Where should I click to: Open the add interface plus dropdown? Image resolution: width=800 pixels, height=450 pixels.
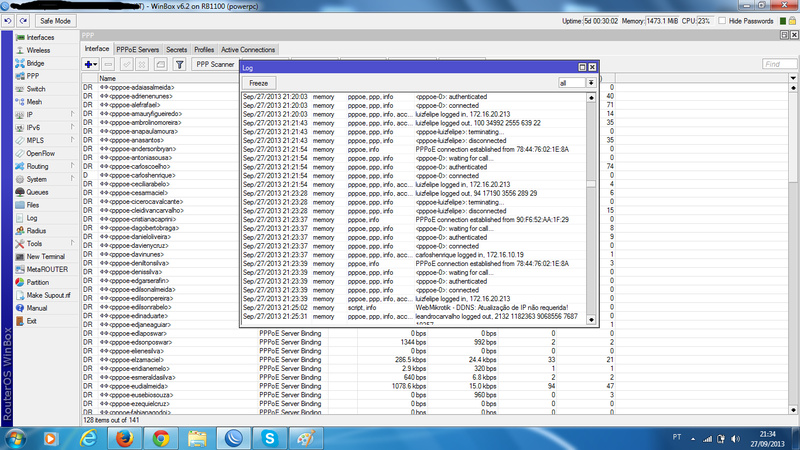[x=91, y=64]
